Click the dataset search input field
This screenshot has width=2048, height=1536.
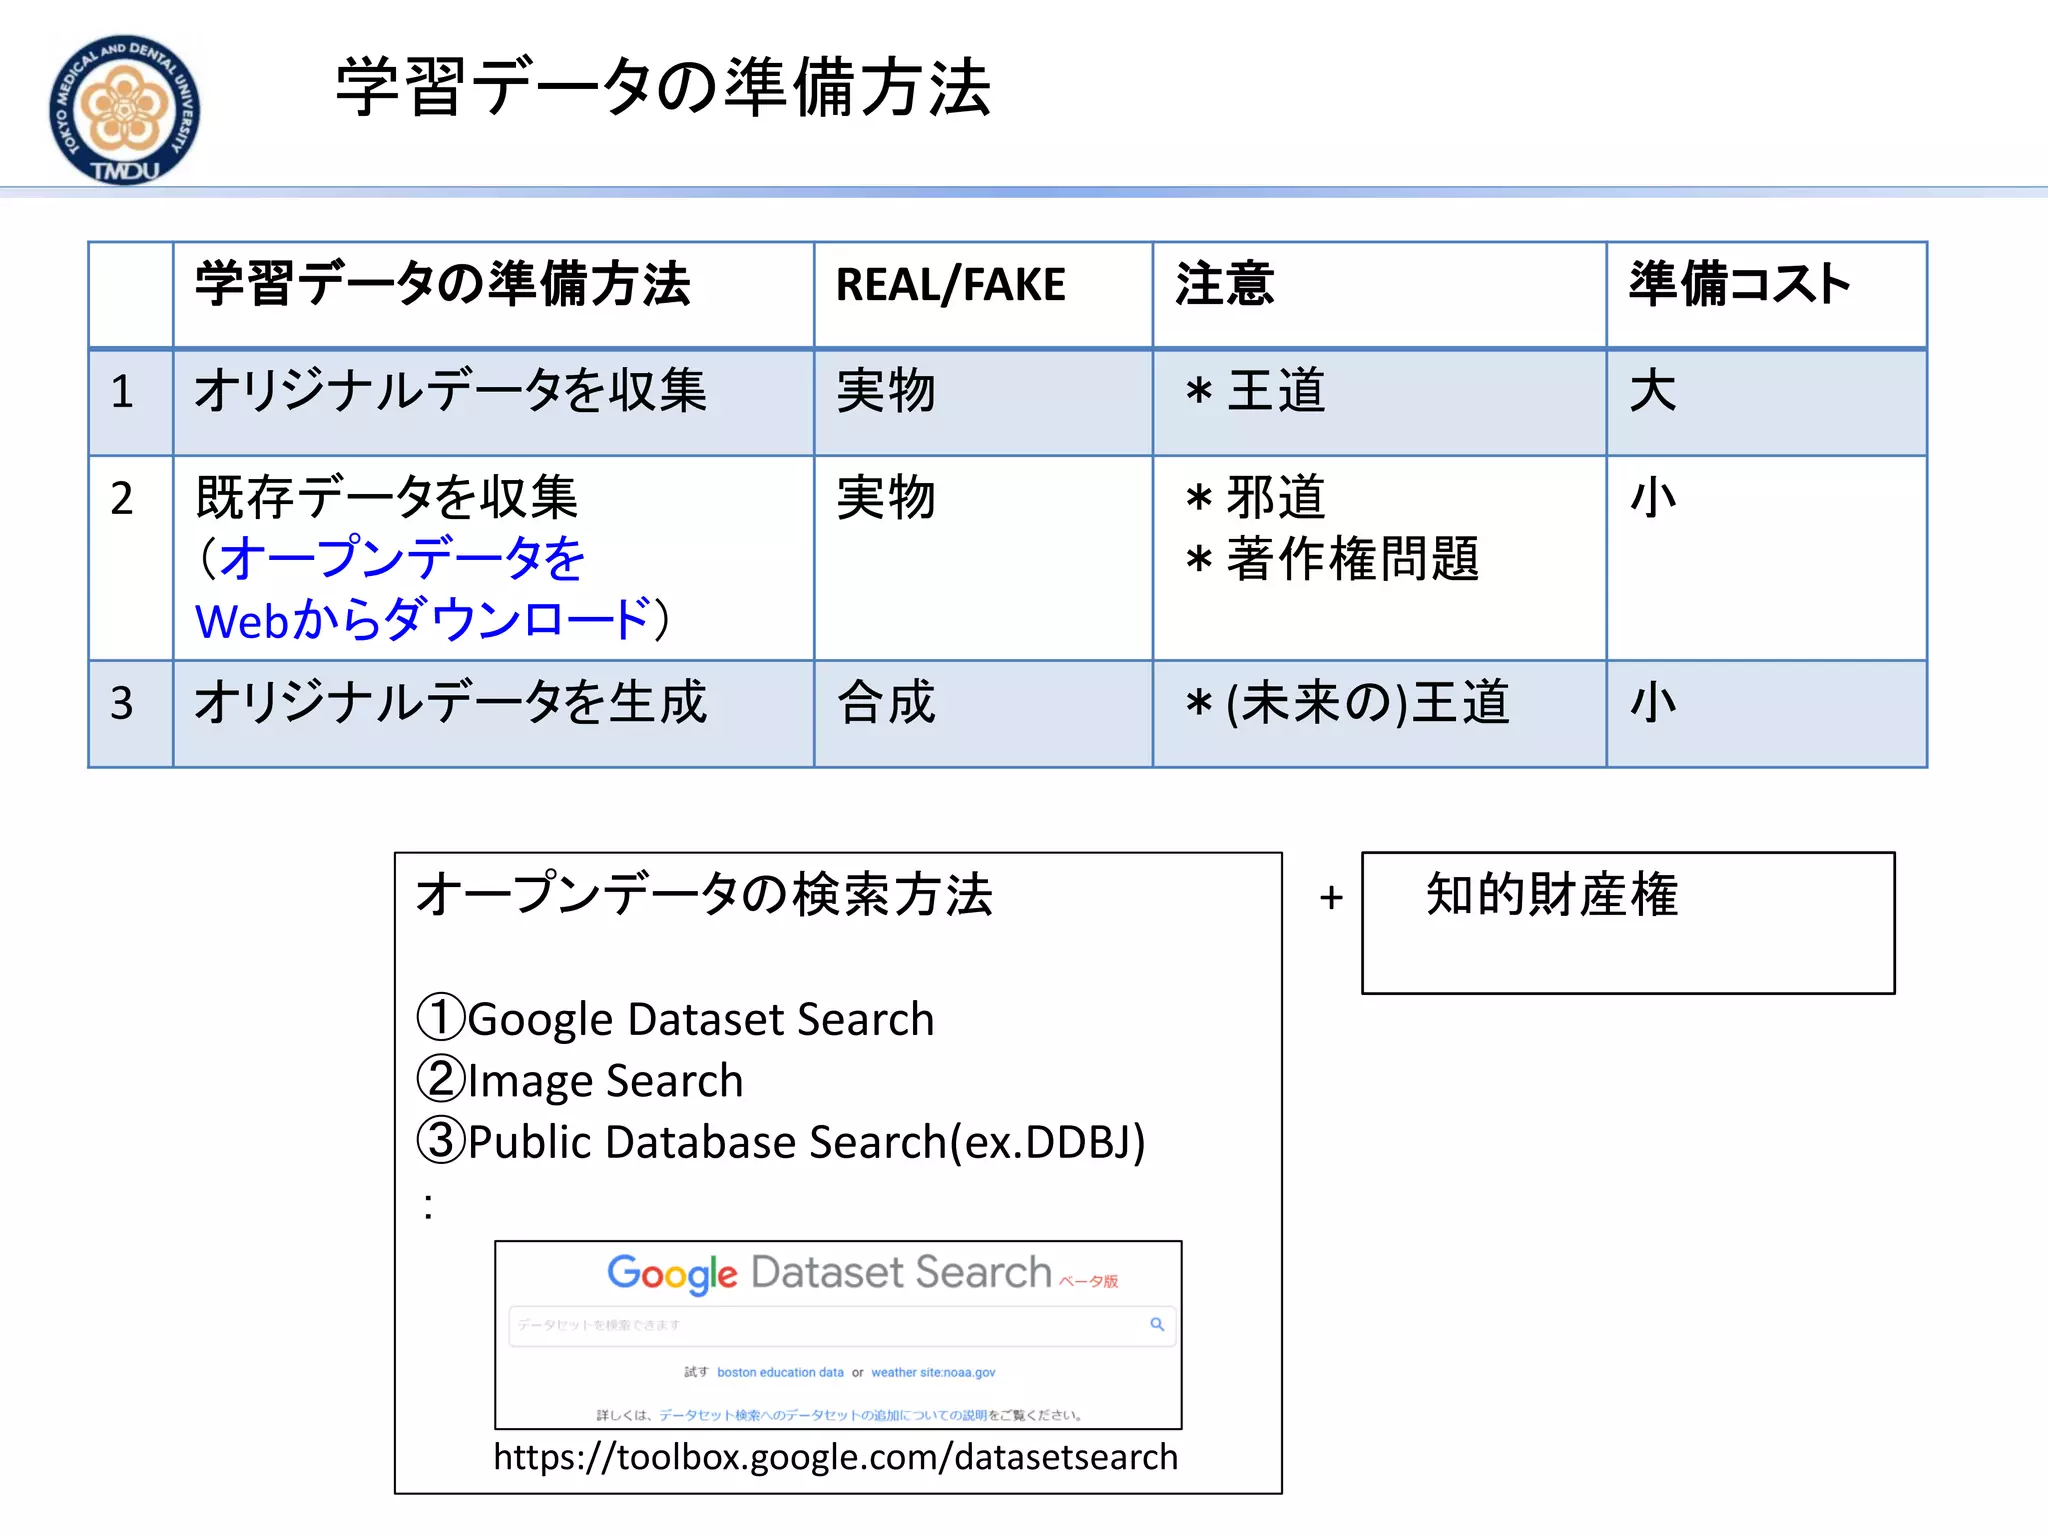842,1325
